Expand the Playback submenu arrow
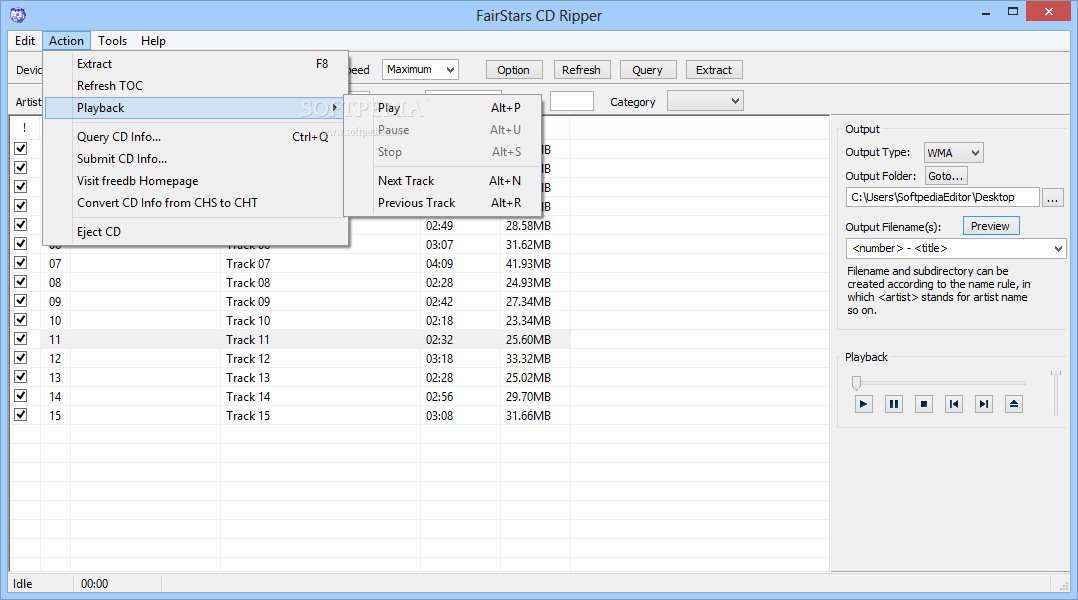This screenshot has height=600, width=1078. 335,108
